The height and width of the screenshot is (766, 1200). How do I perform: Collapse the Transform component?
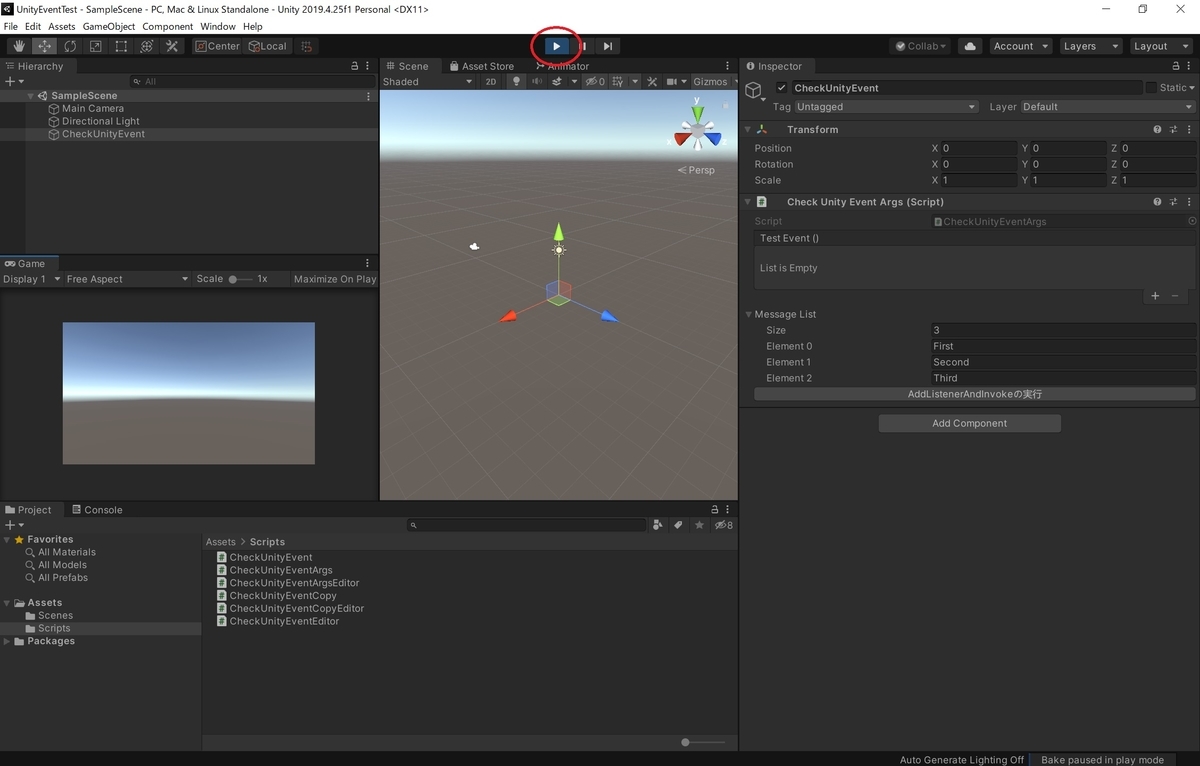coord(748,130)
